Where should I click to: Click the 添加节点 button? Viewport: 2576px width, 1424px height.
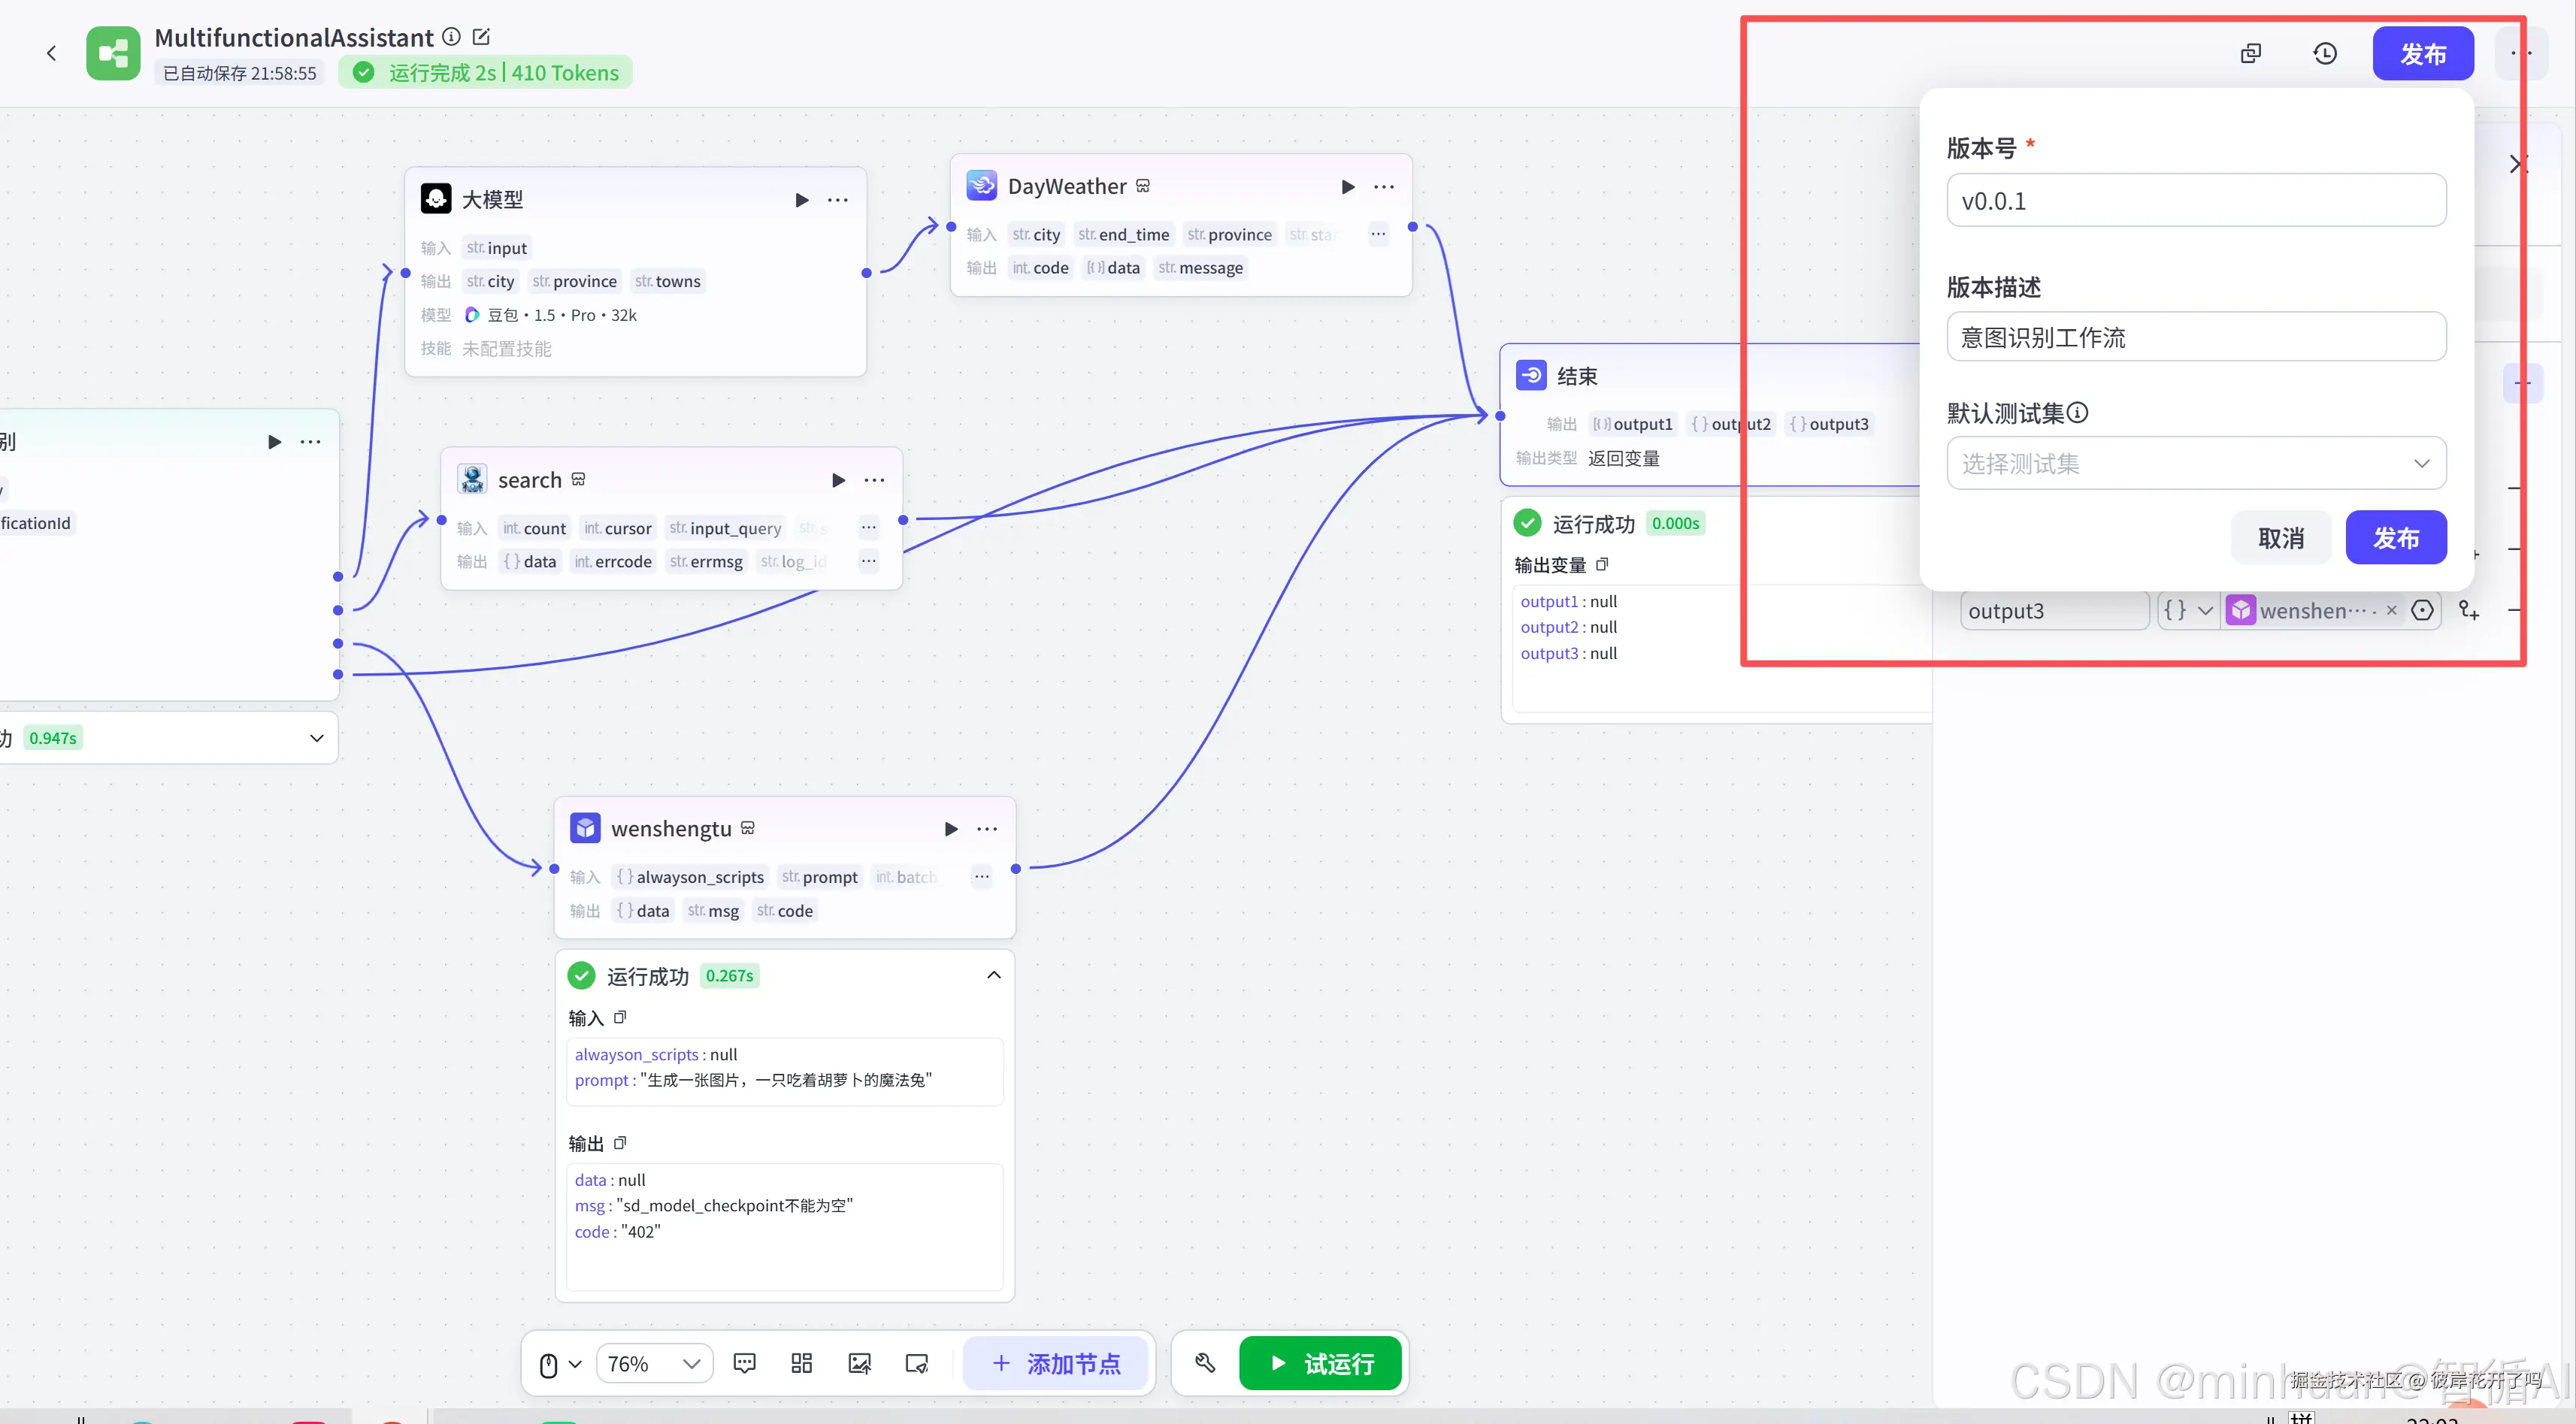(x=1056, y=1363)
